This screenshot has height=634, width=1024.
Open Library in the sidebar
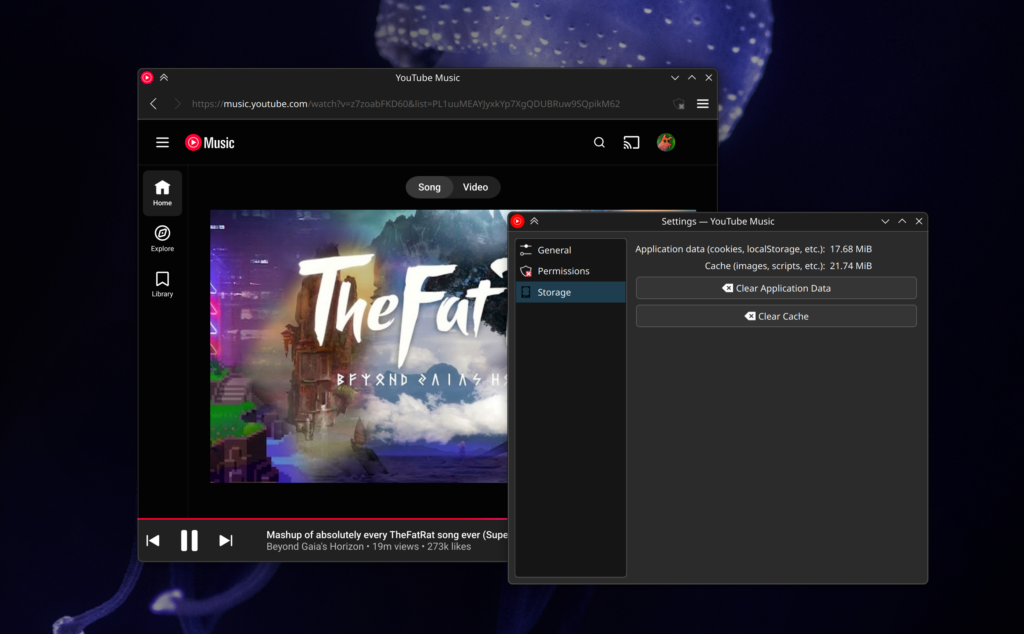click(162, 284)
